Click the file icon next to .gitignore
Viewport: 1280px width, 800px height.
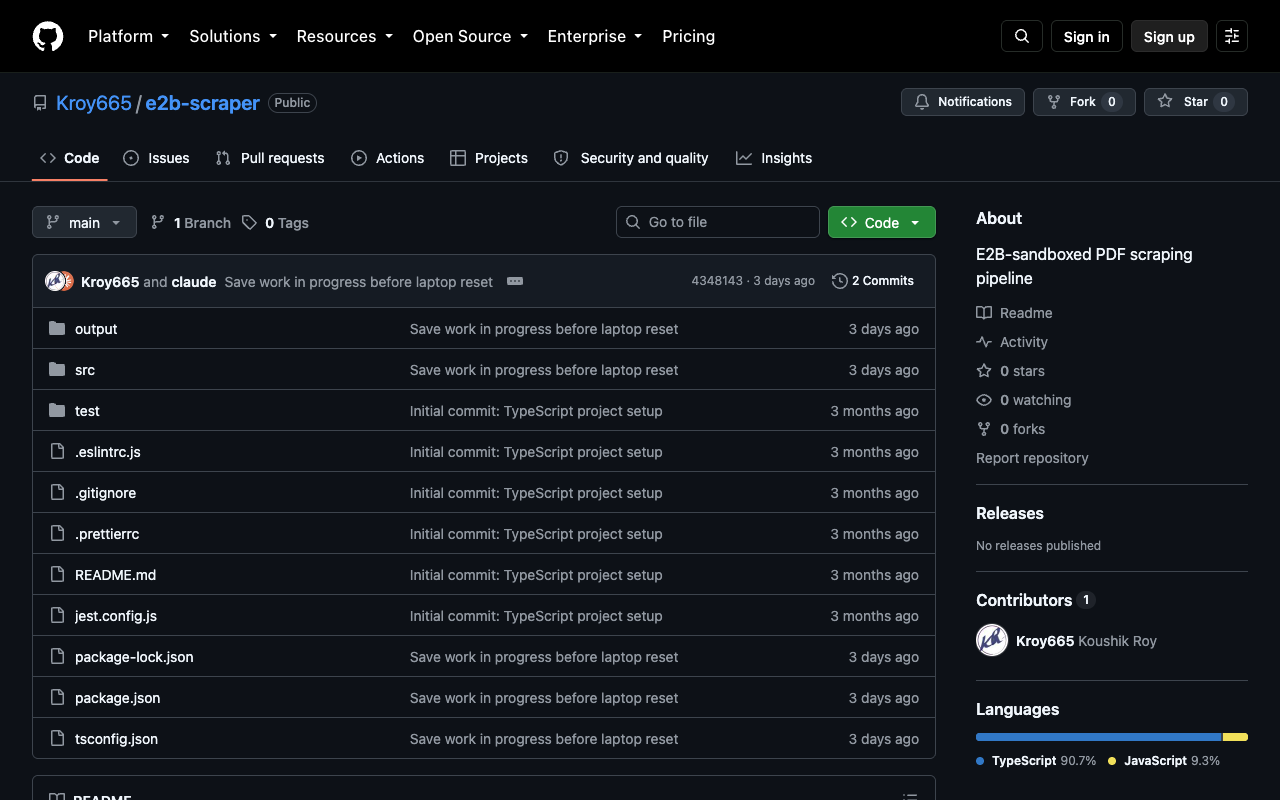tap(57, 493)
